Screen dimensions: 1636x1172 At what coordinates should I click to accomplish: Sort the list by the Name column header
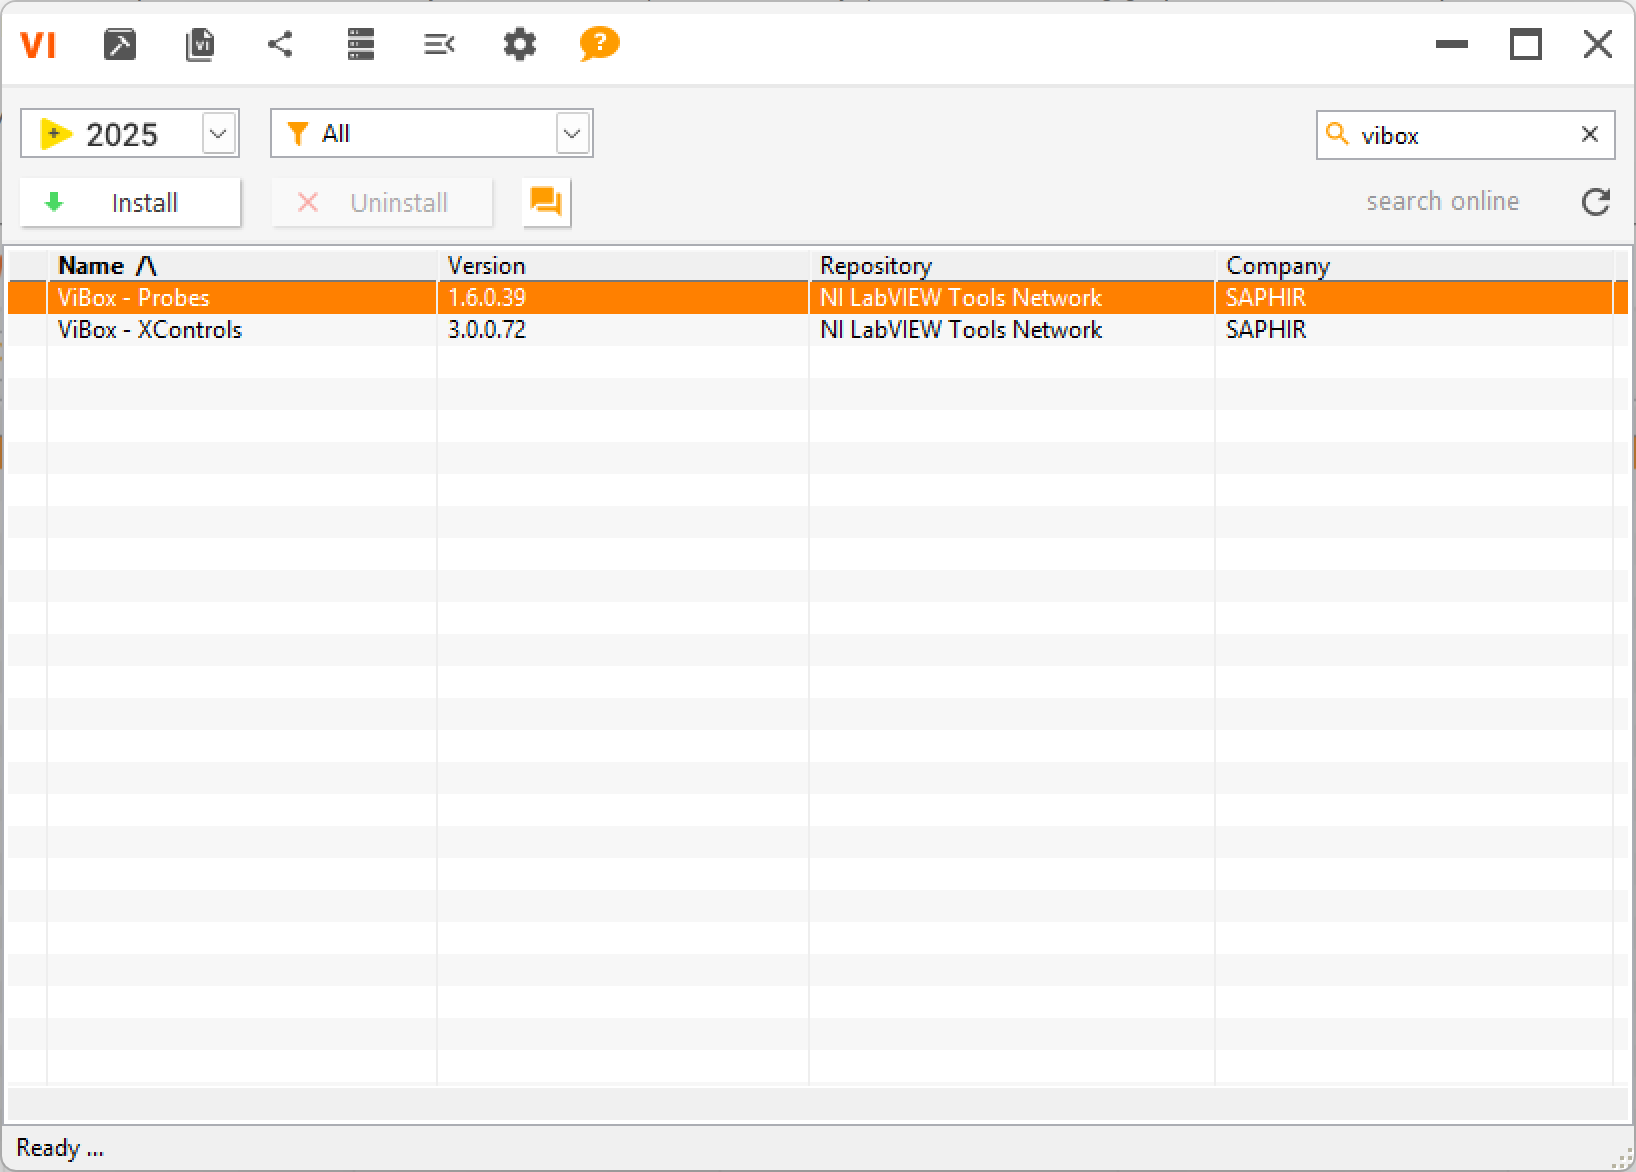242,266
